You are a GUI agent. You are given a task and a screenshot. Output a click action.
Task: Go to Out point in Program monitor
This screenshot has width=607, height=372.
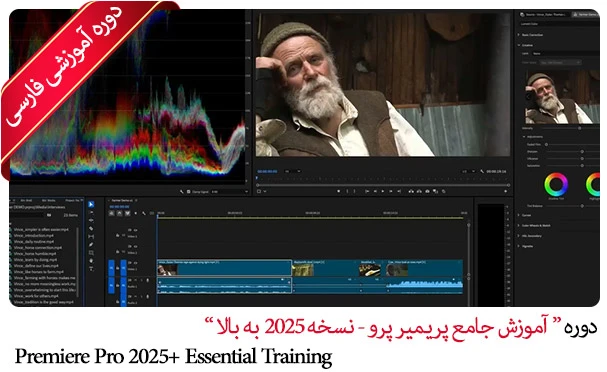click(399, 191)
